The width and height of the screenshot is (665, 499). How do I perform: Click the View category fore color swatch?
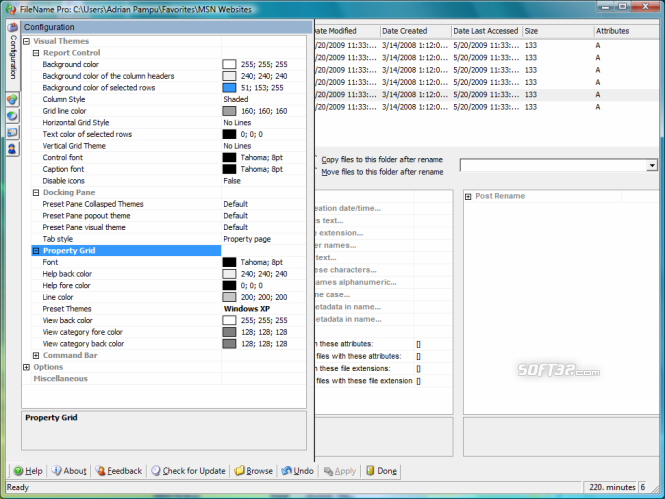pos(229,332)
